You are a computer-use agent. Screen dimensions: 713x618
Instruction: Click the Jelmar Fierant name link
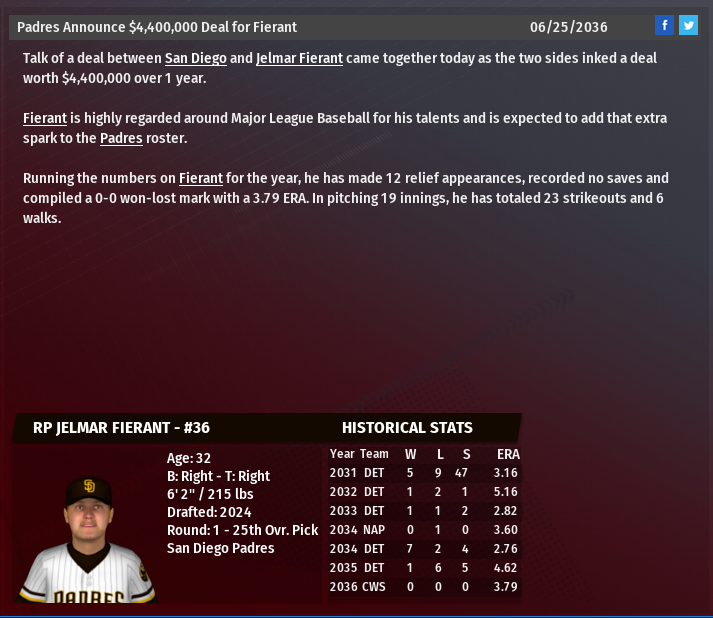(299, 58)
